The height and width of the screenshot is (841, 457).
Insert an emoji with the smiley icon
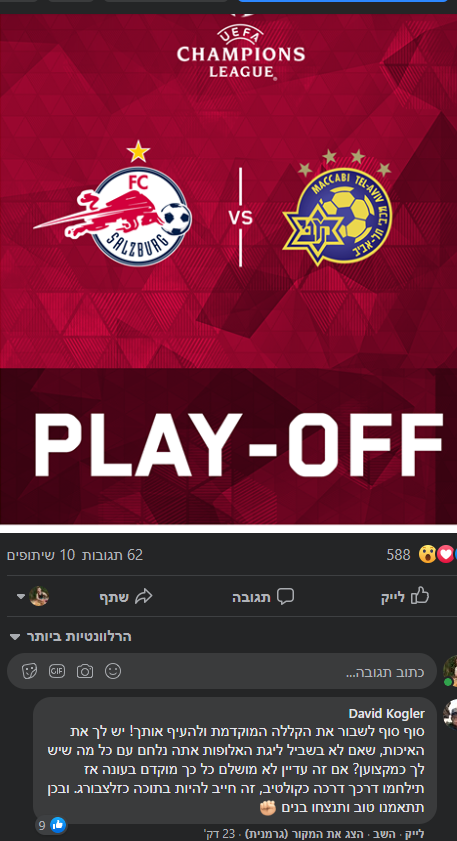(113, 671)
